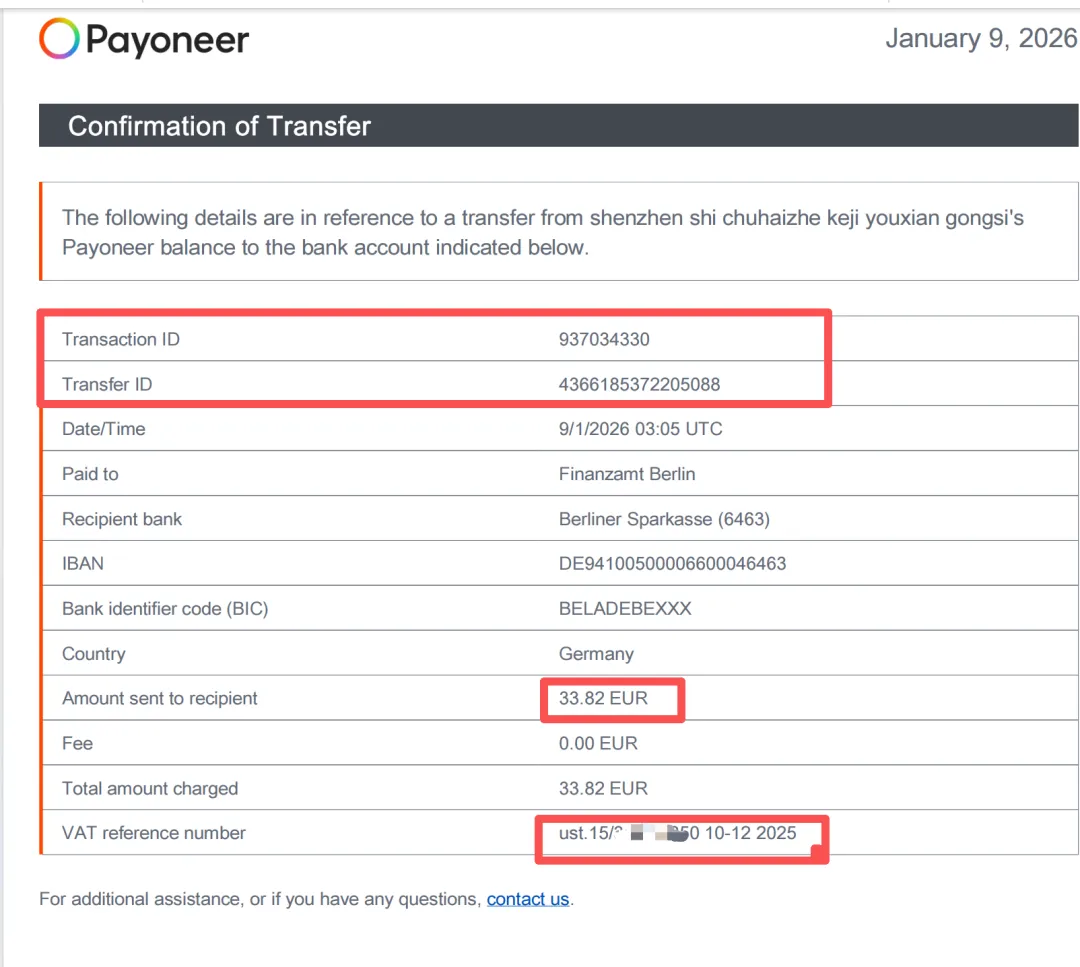Select the IBAN value DE94100500006600046463
Viewport: 1080px width, 967px height.
672,563
